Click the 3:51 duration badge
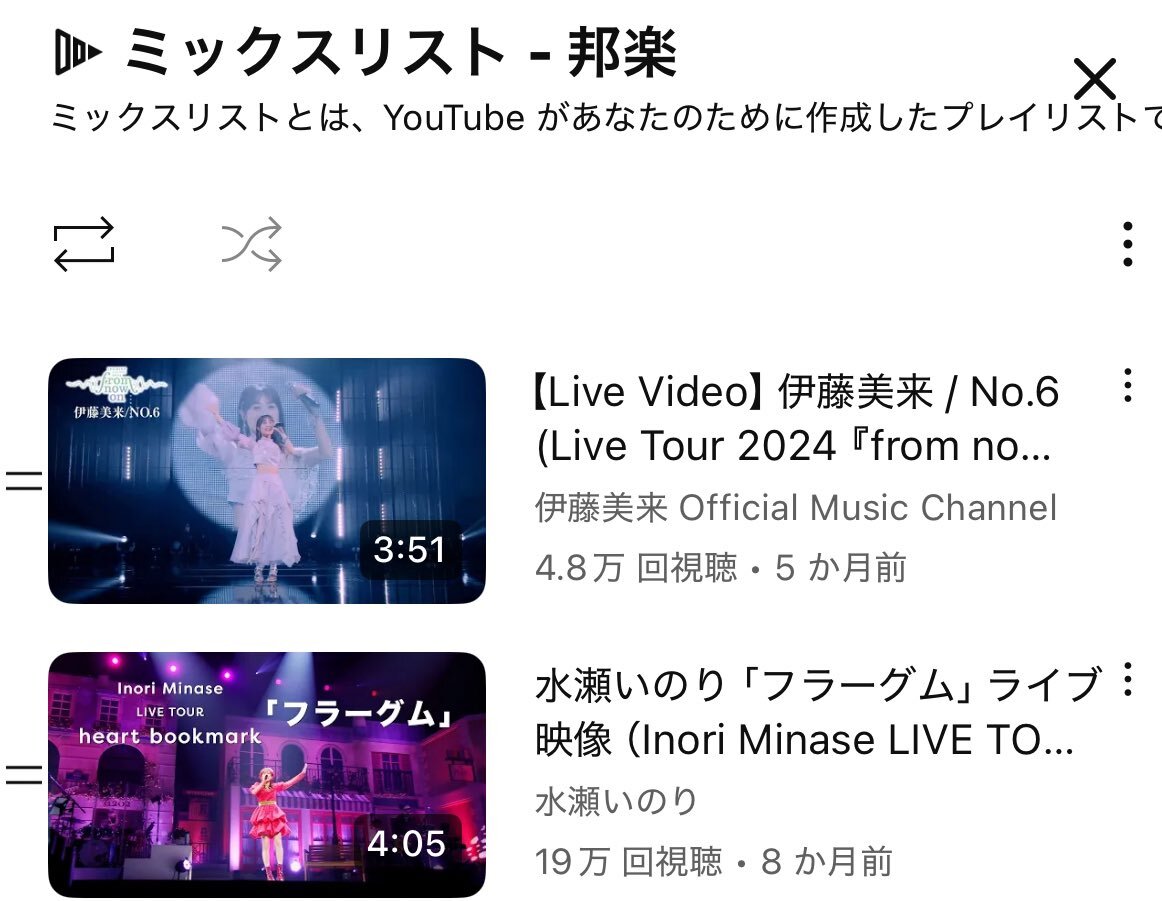Viewport: 1162px width, 901px height. point(410,550)
